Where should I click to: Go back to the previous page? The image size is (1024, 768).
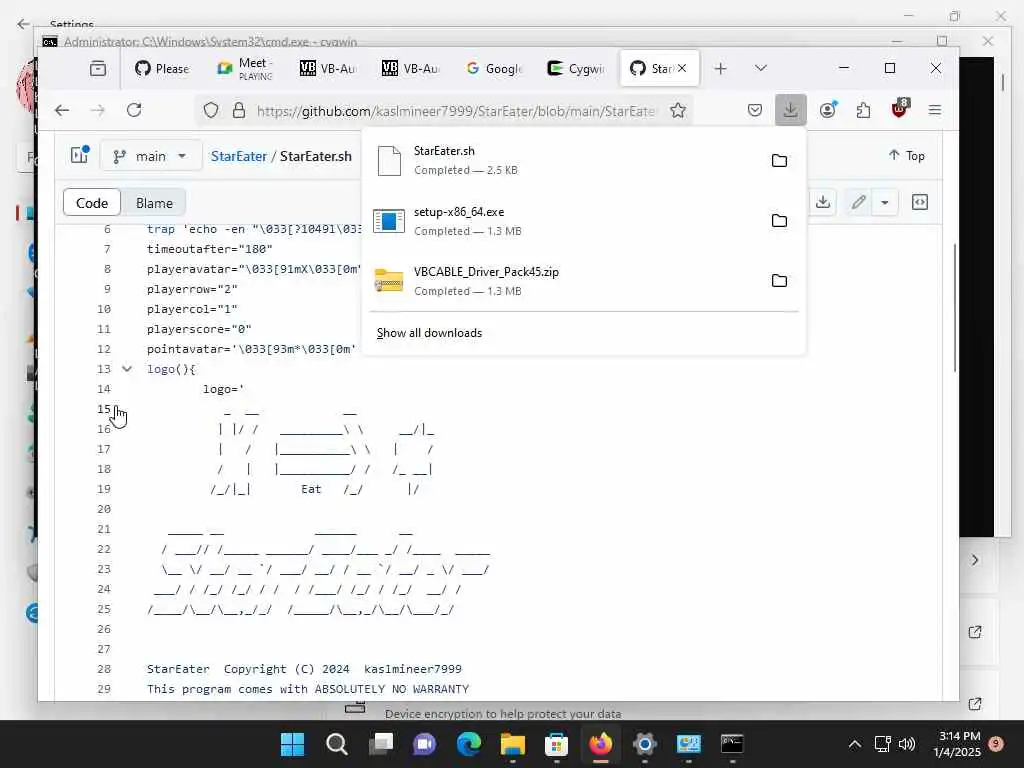pos(62,110)
